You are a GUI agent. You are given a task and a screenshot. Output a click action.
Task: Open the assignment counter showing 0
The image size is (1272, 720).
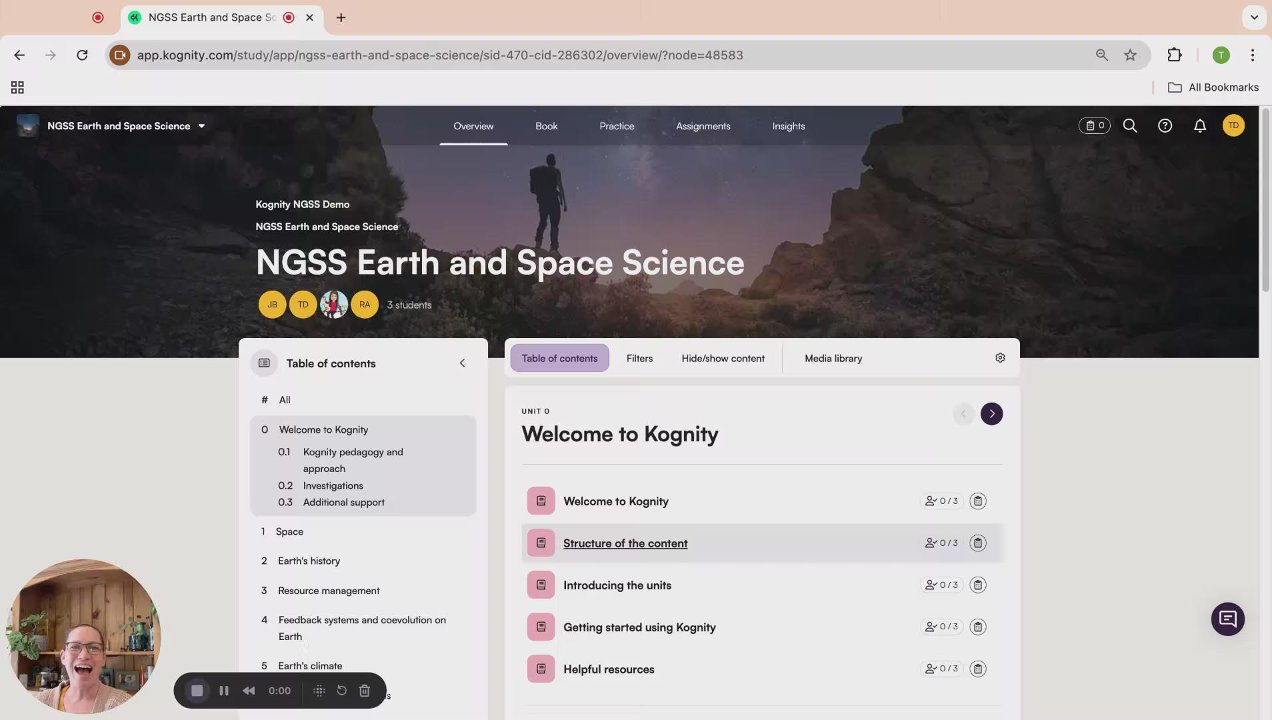coord(1095,126)
